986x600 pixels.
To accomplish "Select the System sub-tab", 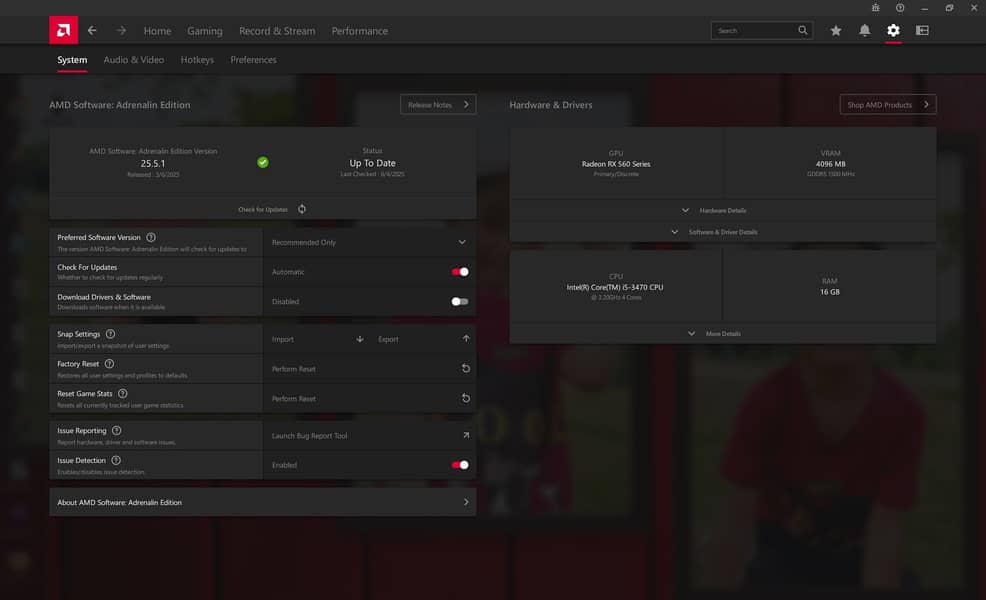I will [72, 60].
